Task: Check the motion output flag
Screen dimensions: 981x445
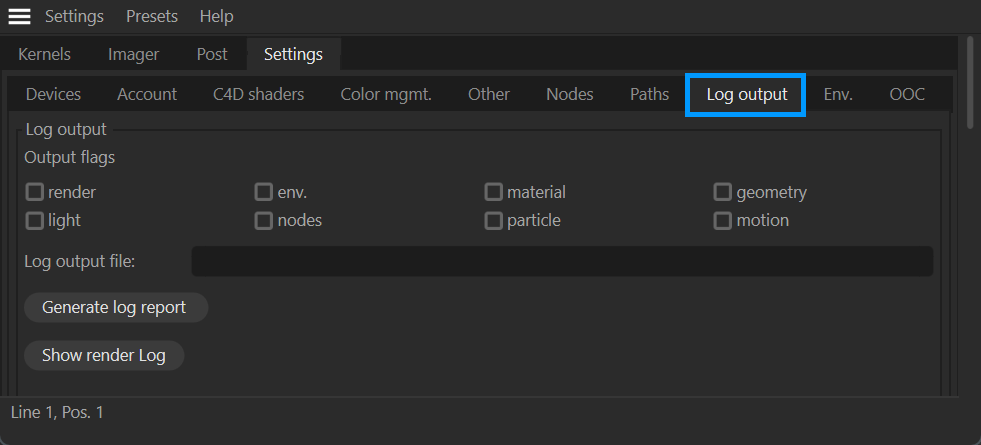Action: (x=723, y=220)
